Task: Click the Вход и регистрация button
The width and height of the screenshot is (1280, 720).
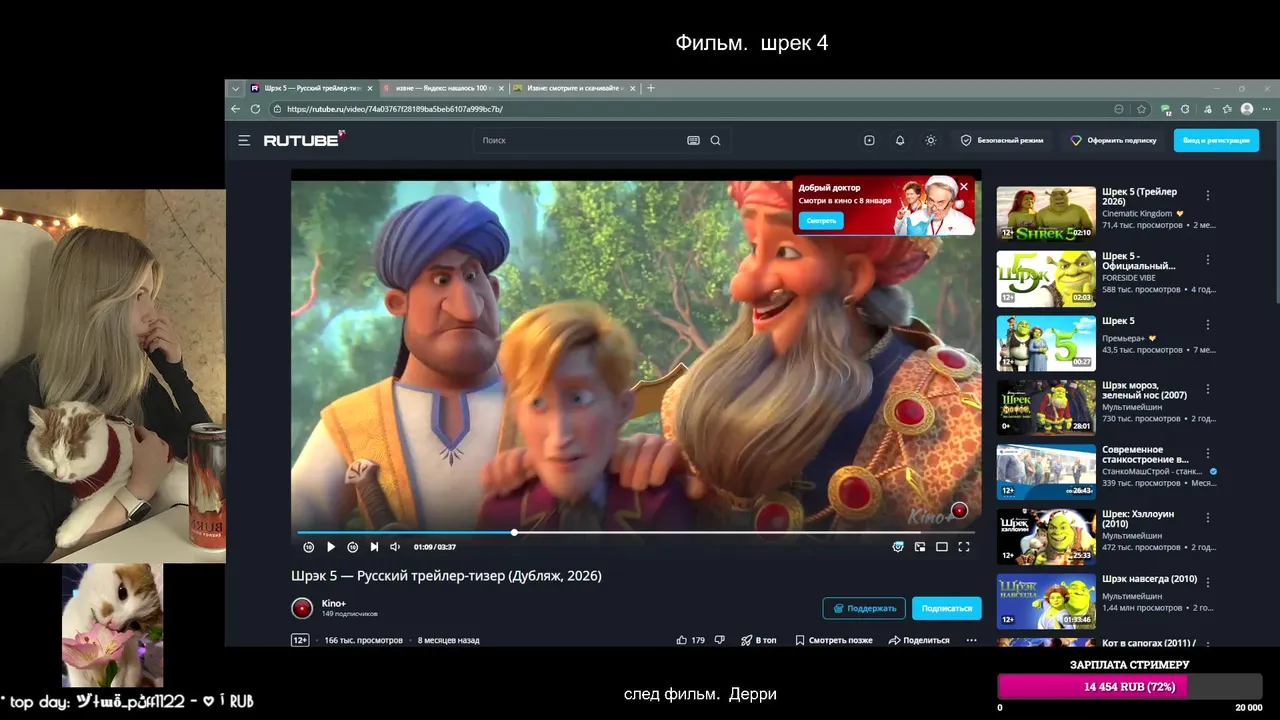Action: [1216, 141]
